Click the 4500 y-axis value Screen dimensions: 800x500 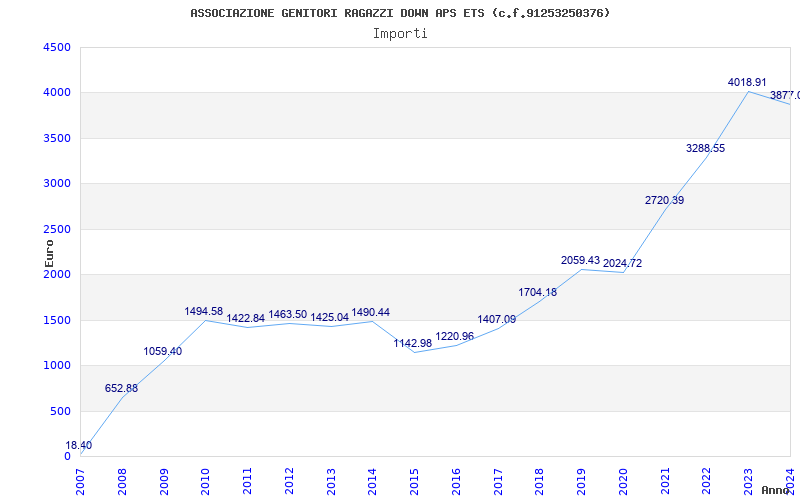pos(57,47)
